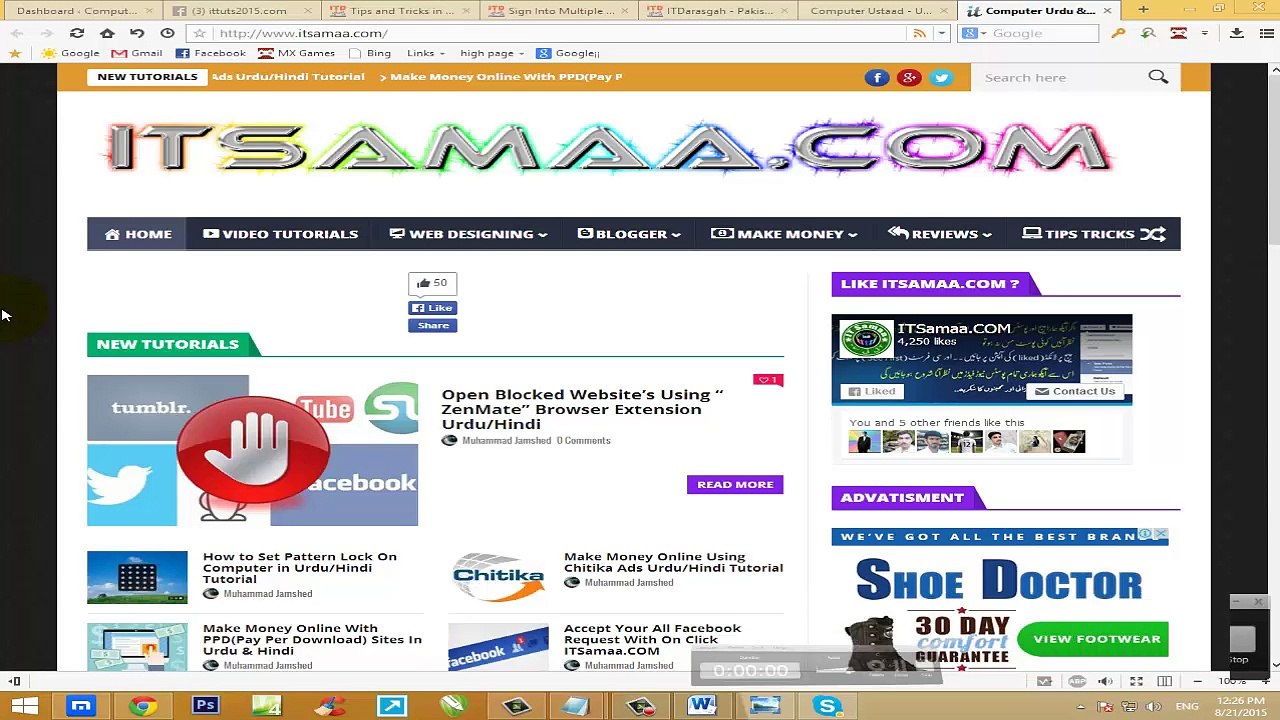The image size is (1280, 720).
Task: Go to browser home page icon
Action: [x=107, y=33]
